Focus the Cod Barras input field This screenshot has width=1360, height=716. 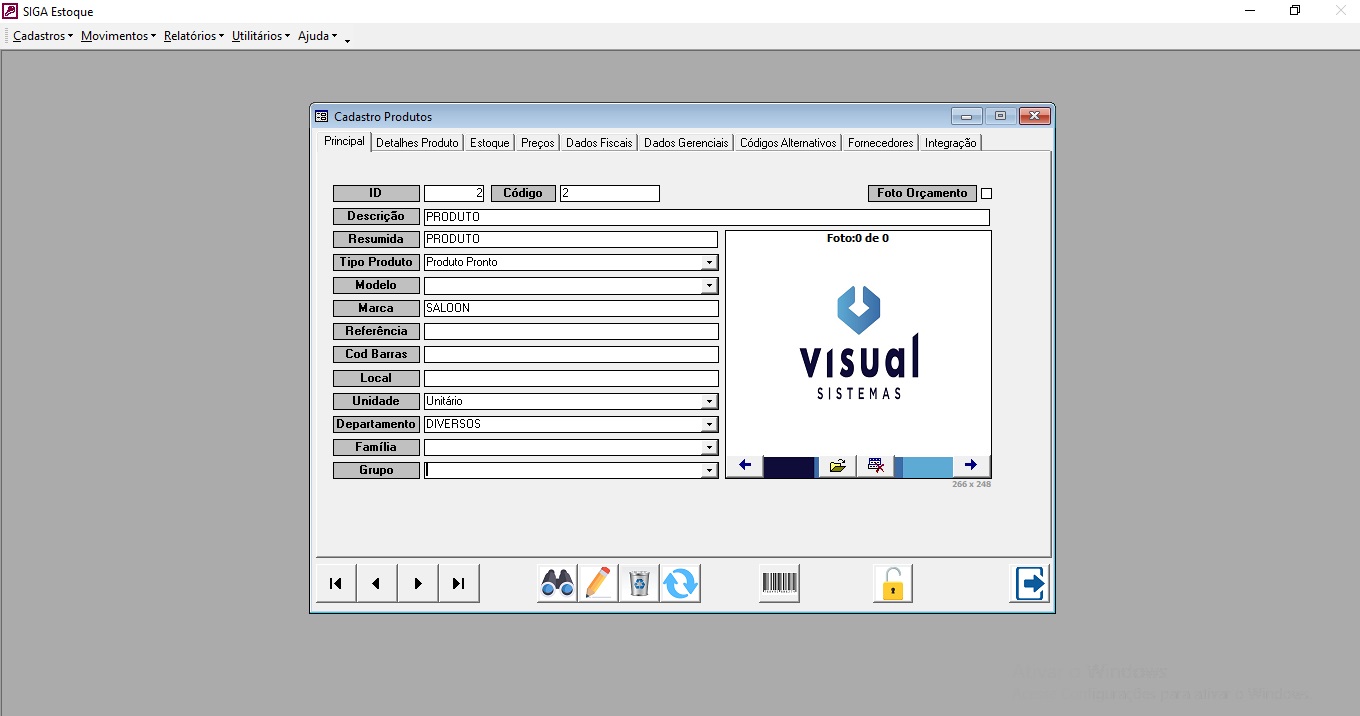571,355
